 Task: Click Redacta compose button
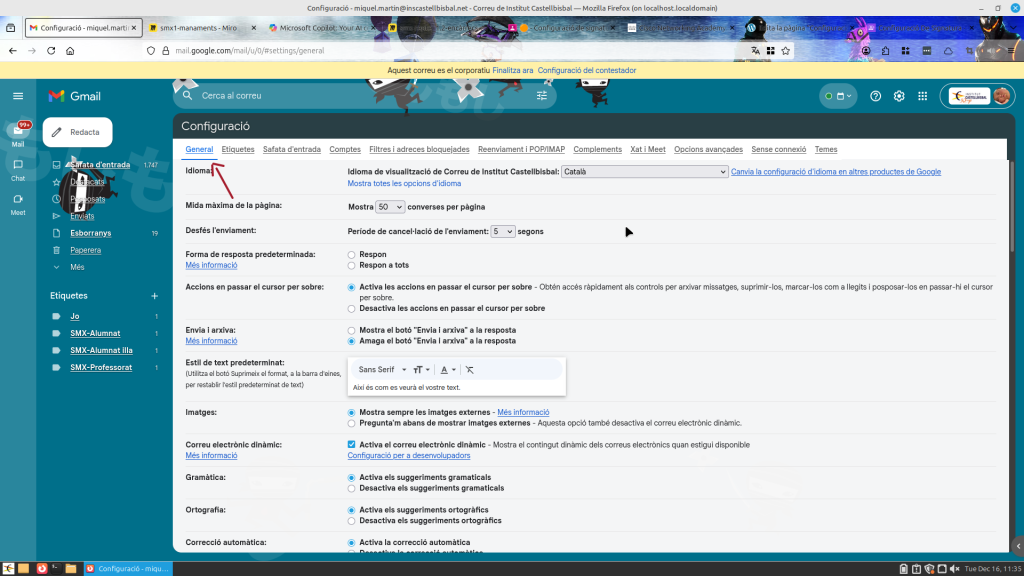77,132
